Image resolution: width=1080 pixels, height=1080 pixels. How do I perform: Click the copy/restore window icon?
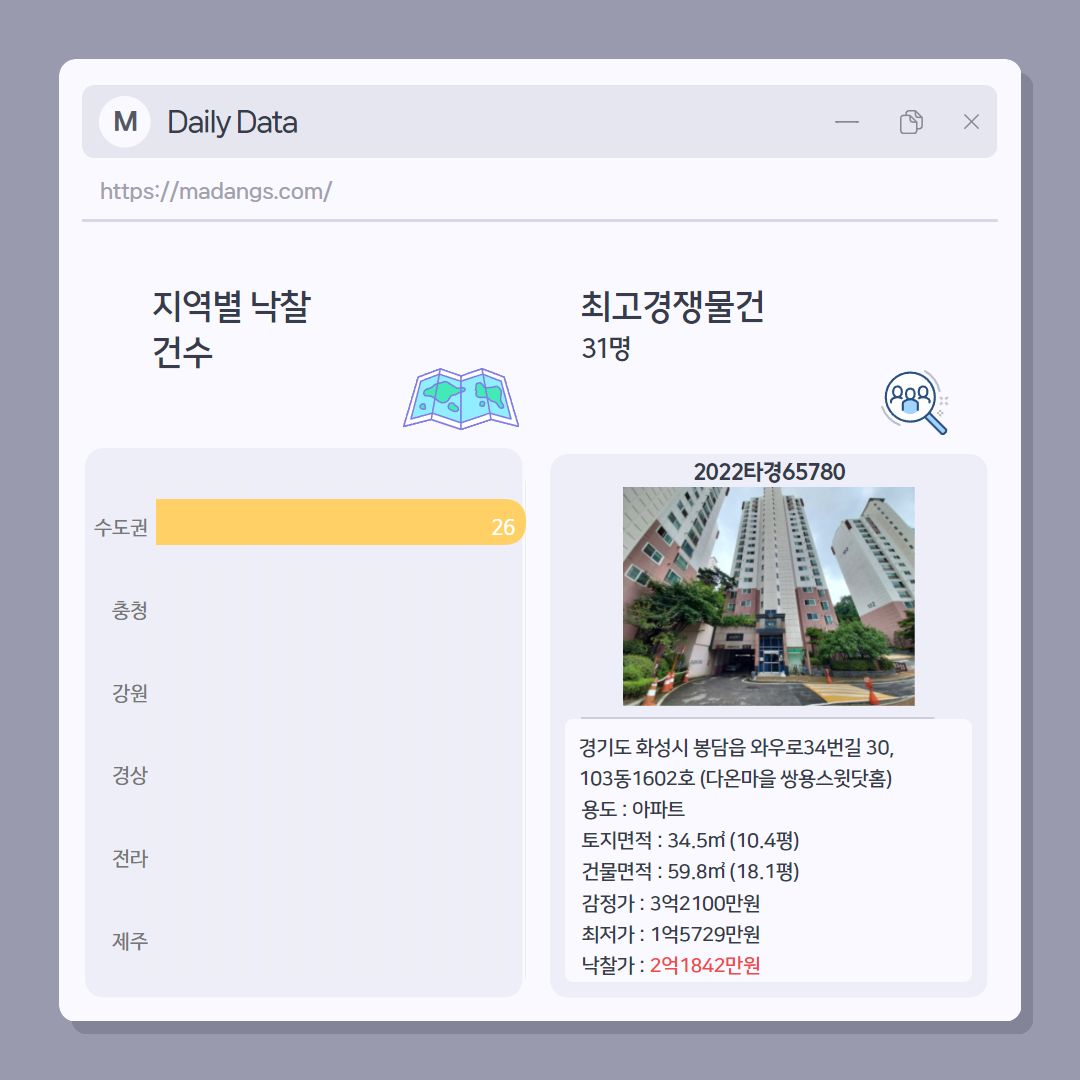[911, 122]
